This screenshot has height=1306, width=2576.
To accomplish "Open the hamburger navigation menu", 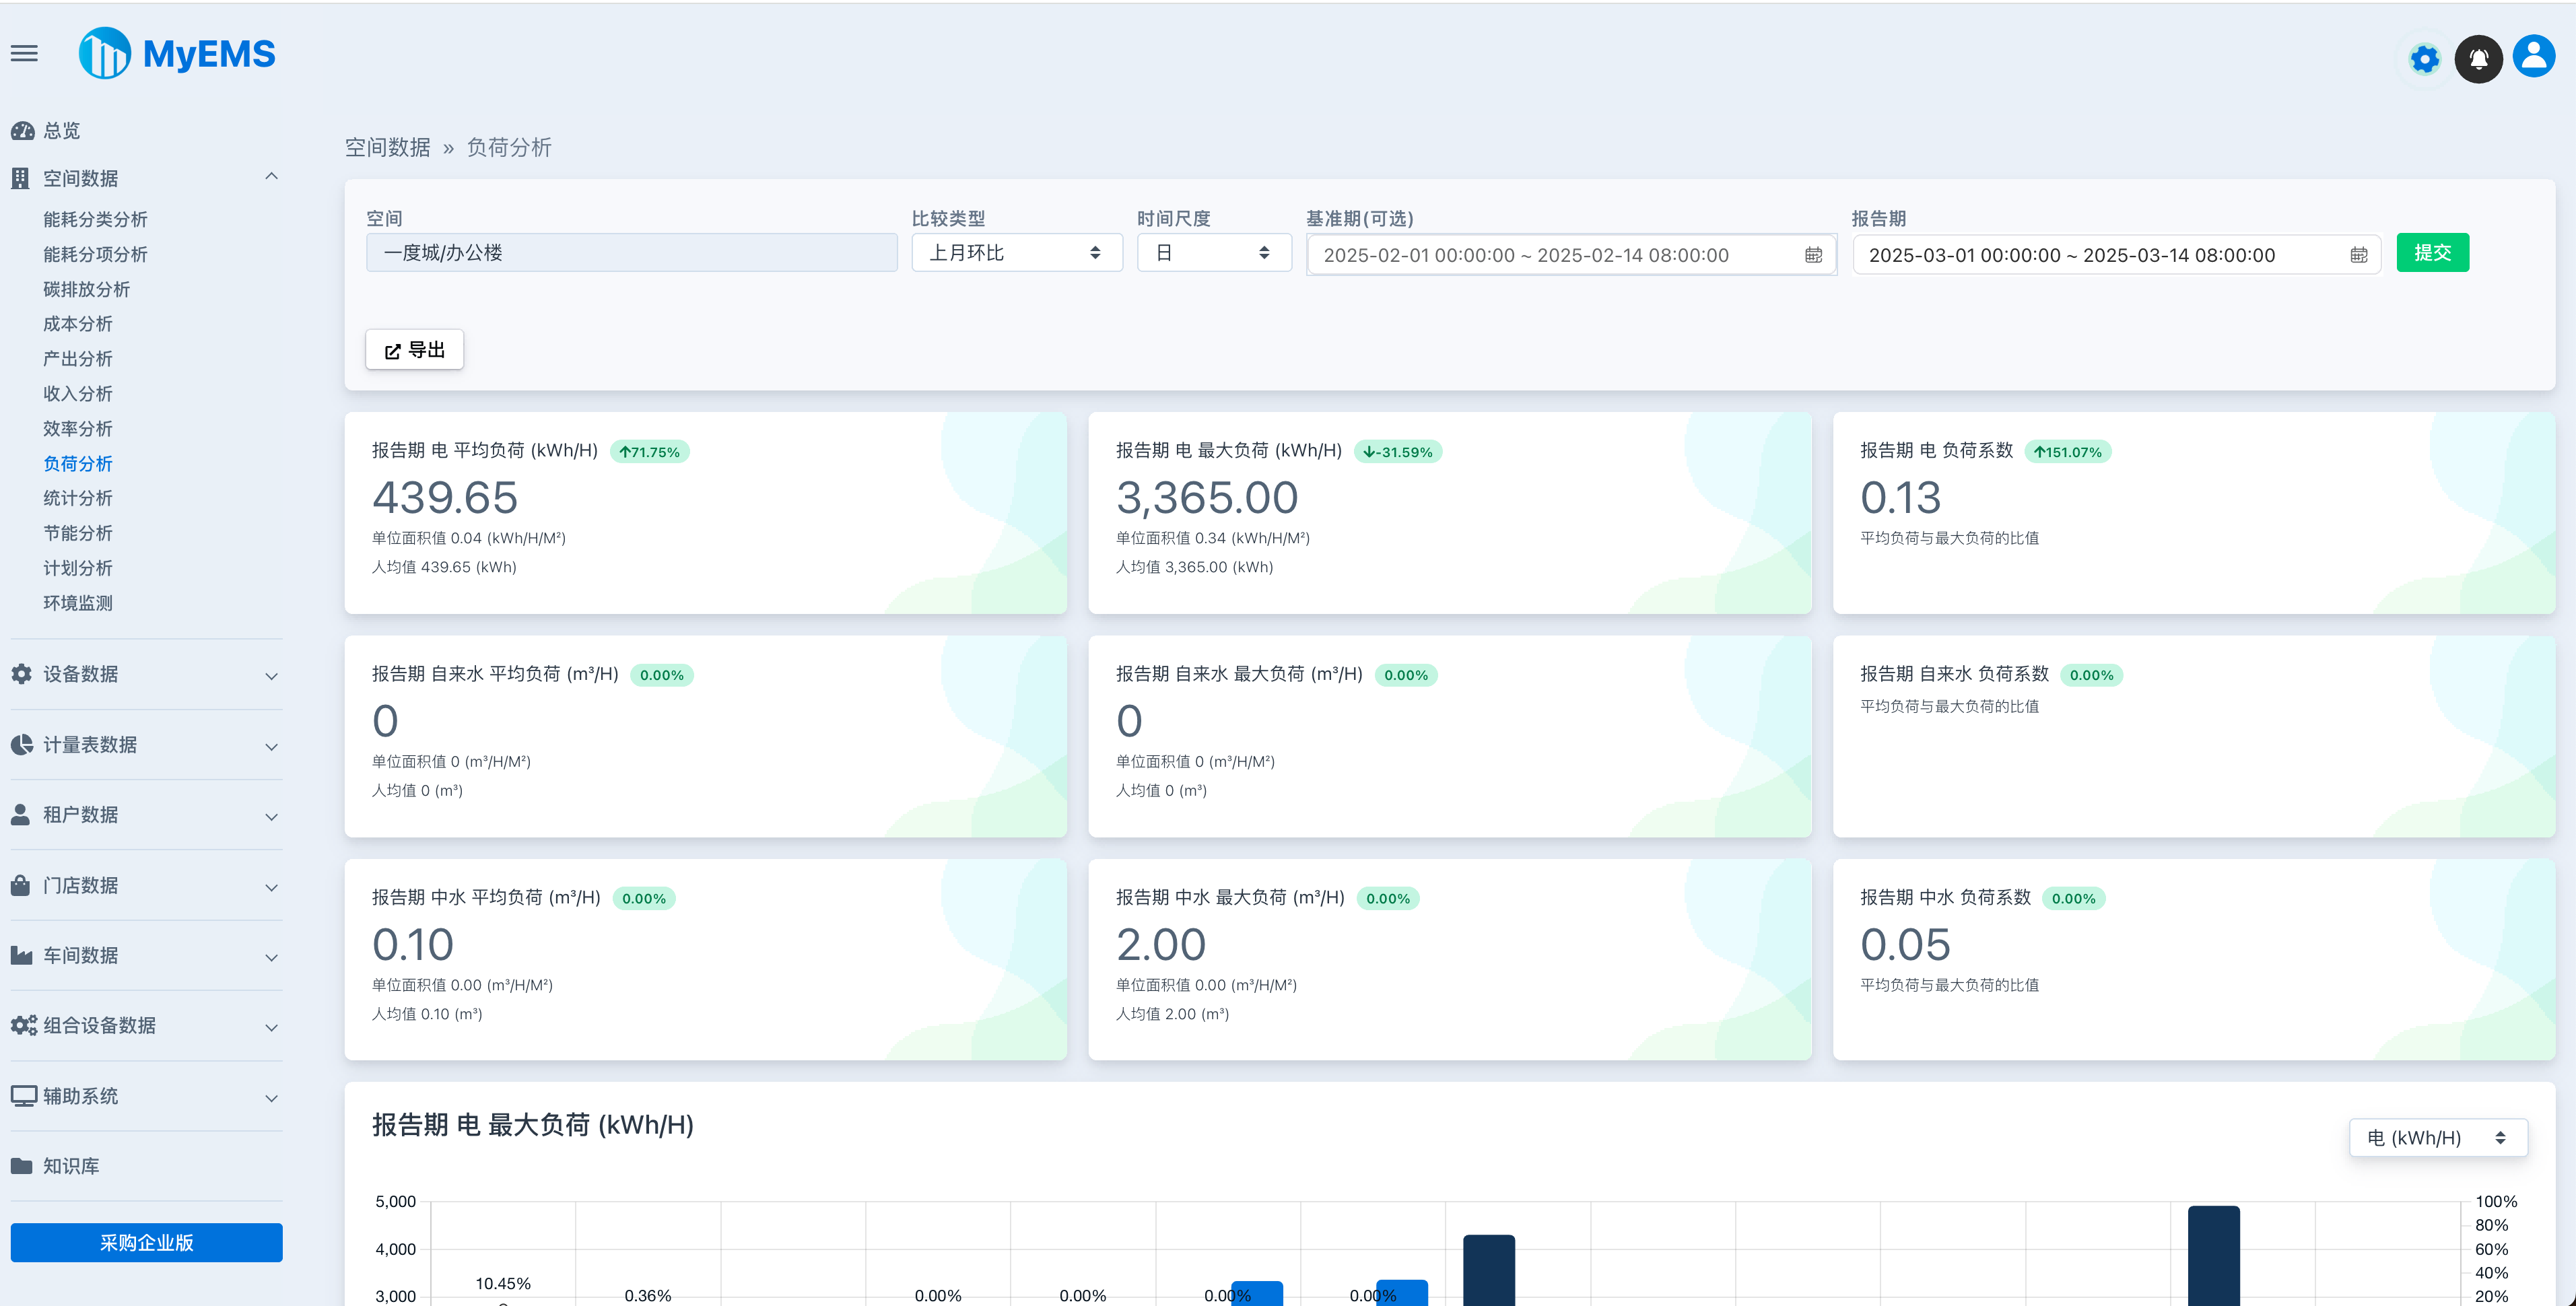I will [23, 53].
